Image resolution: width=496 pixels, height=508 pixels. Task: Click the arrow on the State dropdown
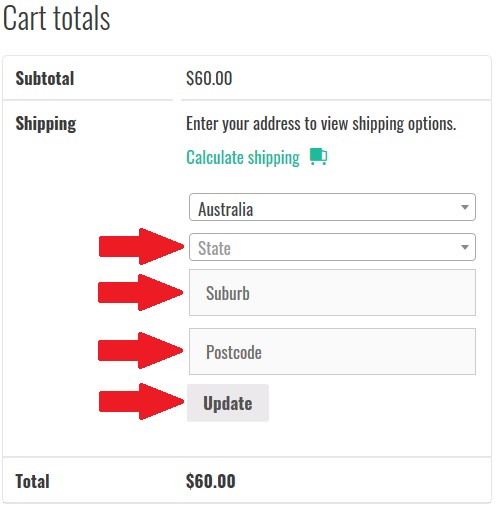[x=465, y=247]
